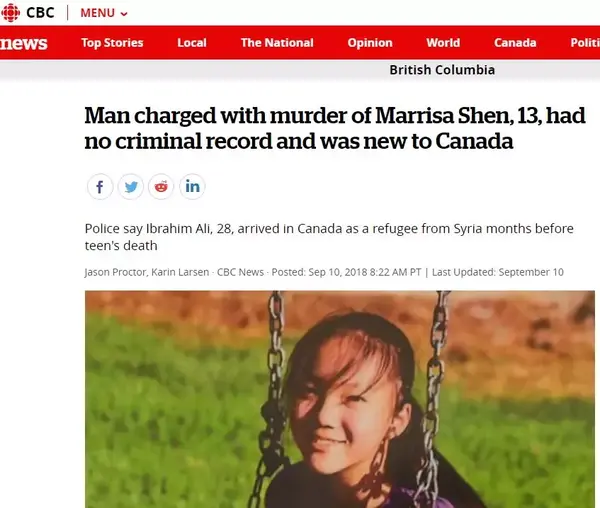Click the chevron next to MENU
This screenshot has width=600, height=508.
(124, 14)
